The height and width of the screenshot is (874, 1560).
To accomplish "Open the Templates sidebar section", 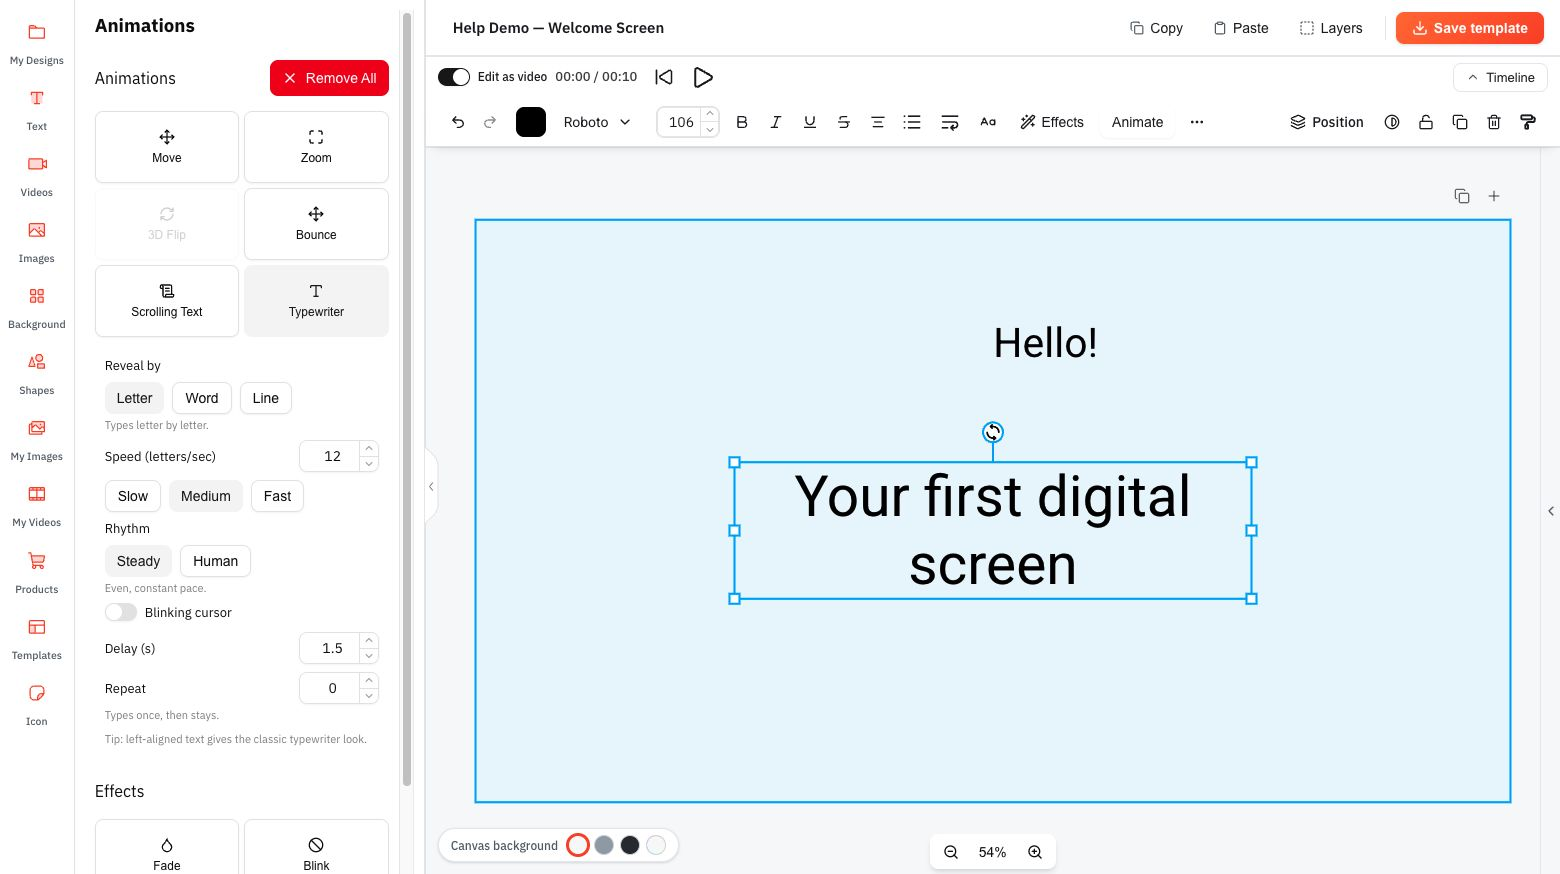I will pyautogui.click(x=37, y=640).
